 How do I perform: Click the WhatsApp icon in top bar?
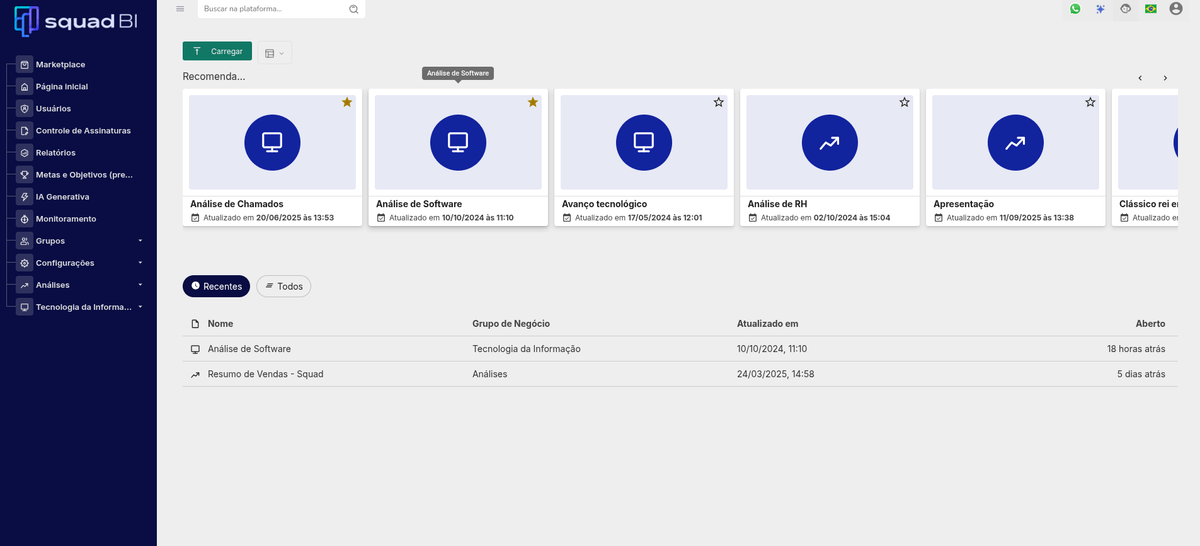tap(1075, 9)
